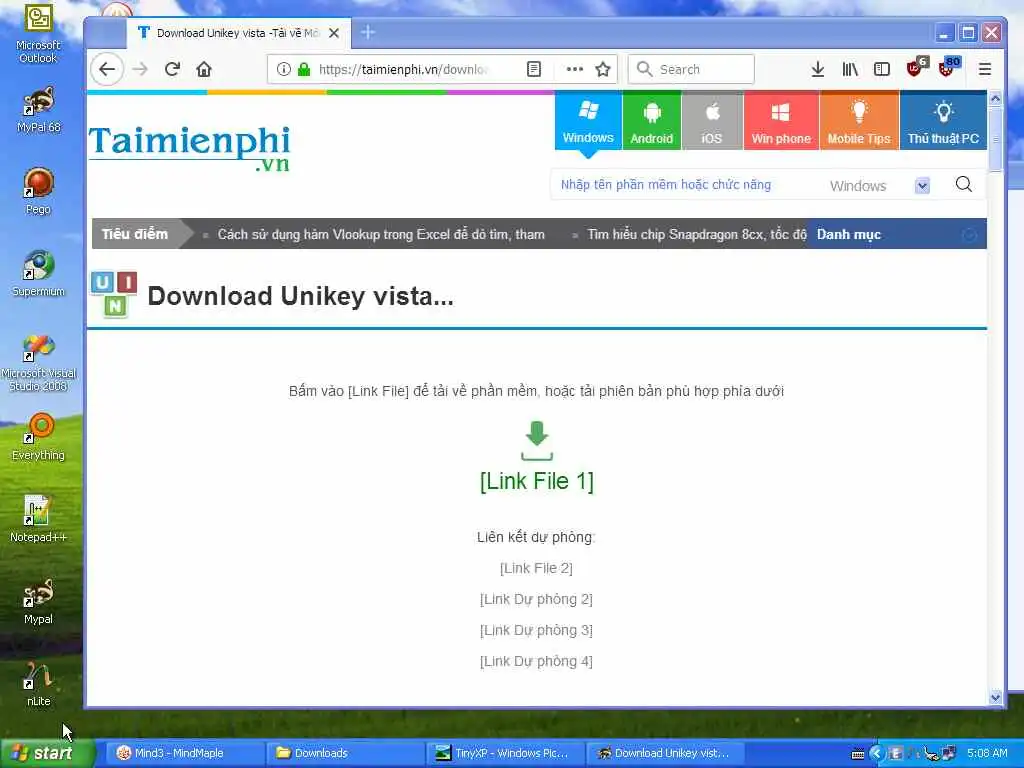The width and height of the screenshot is (1024, 768).
Task: Click the browser address bar URL
Action: (403, 69)
